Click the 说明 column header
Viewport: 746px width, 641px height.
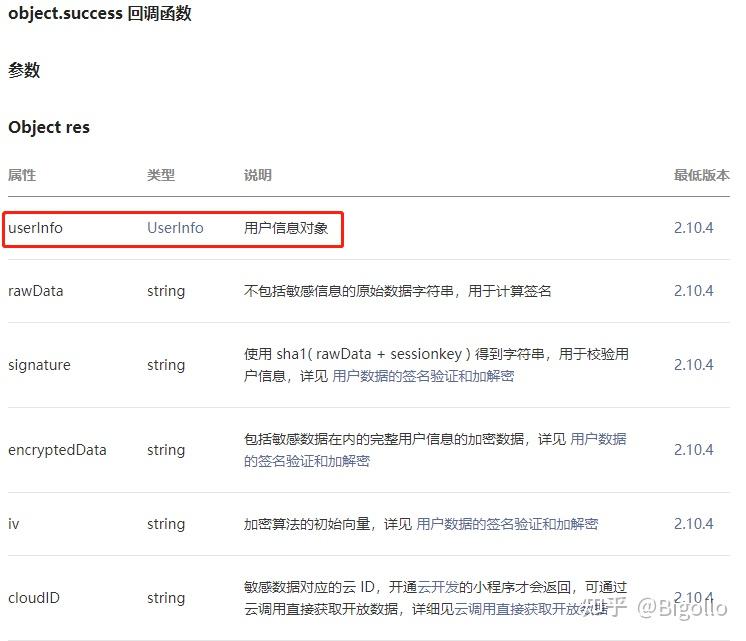point(258,175)
